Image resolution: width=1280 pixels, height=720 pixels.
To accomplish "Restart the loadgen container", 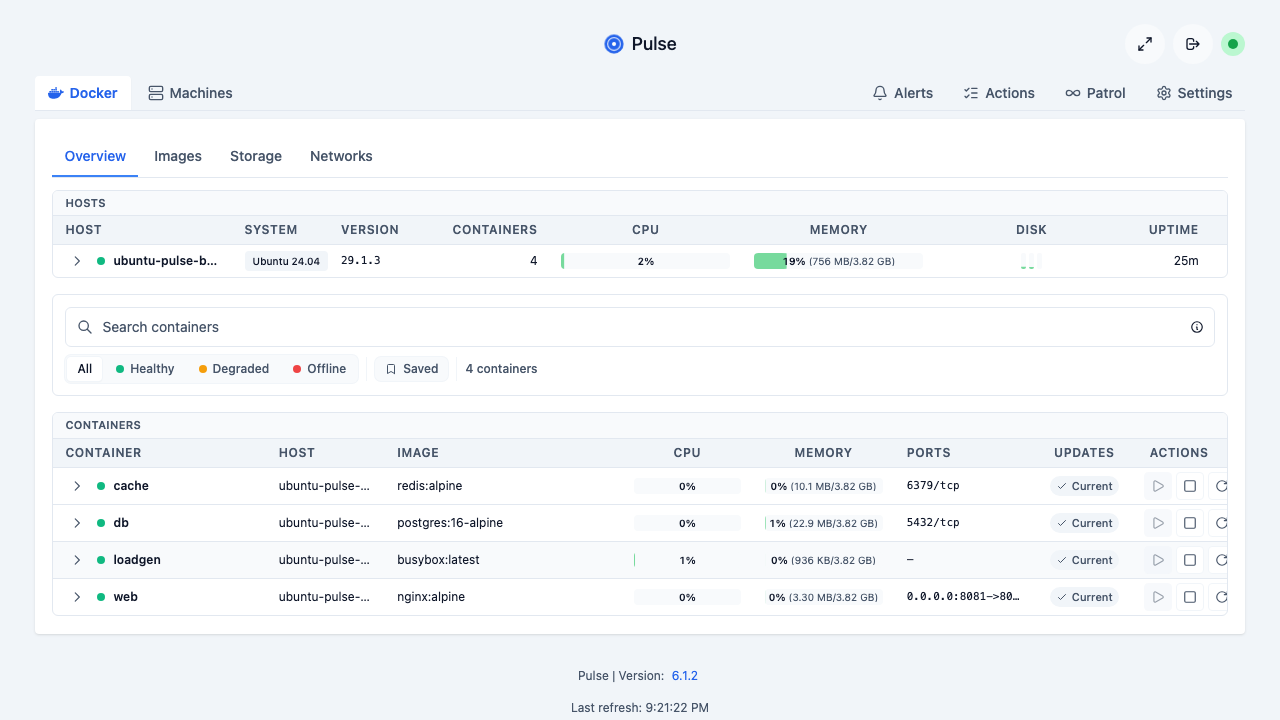I will 1220,560.
